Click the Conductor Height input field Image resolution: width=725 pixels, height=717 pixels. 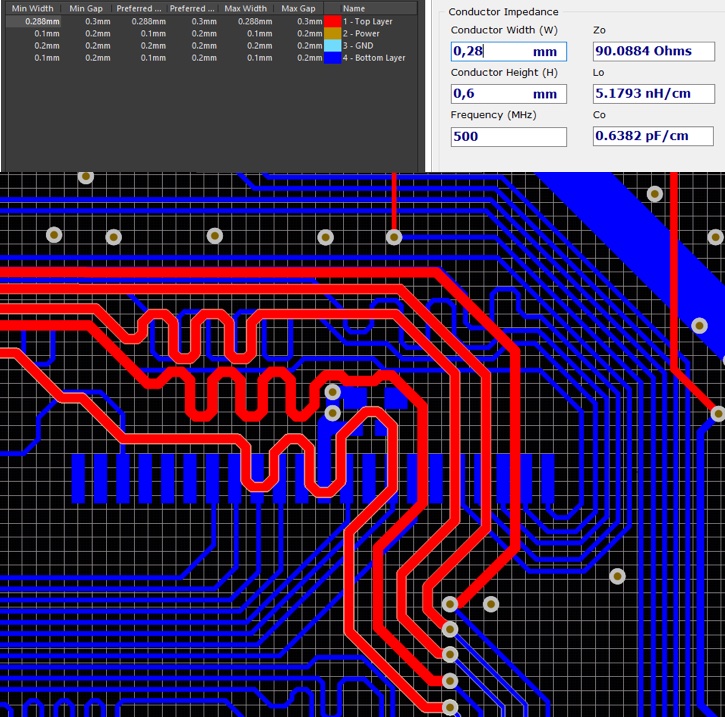point(508,94)
